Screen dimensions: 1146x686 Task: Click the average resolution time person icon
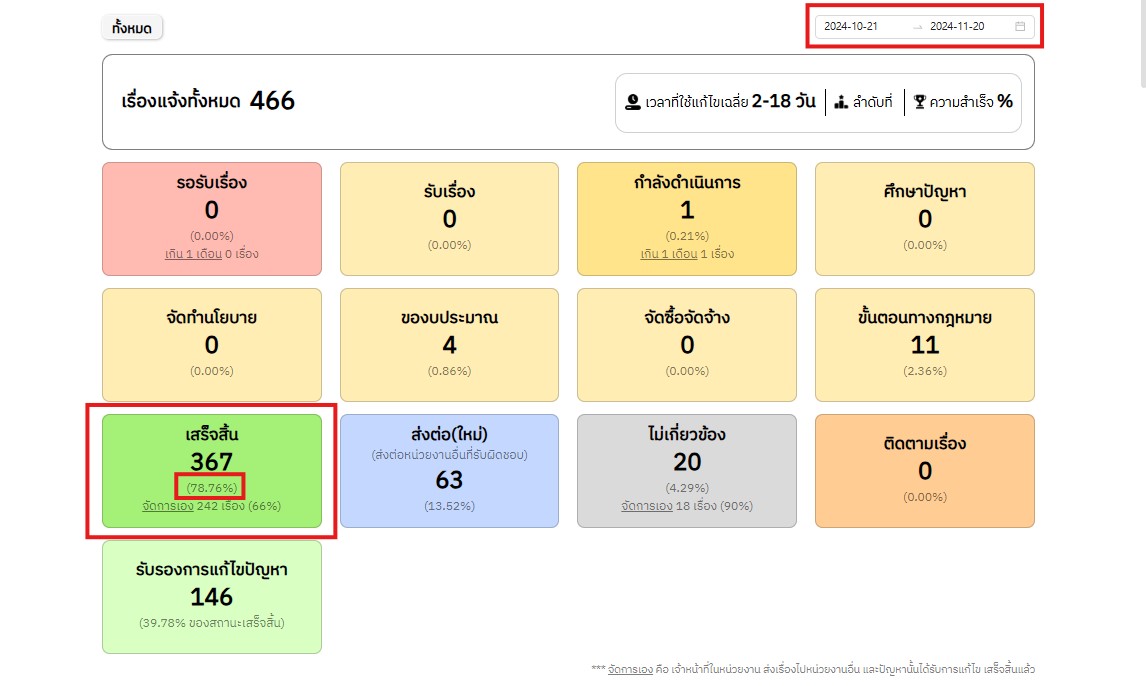633,102
